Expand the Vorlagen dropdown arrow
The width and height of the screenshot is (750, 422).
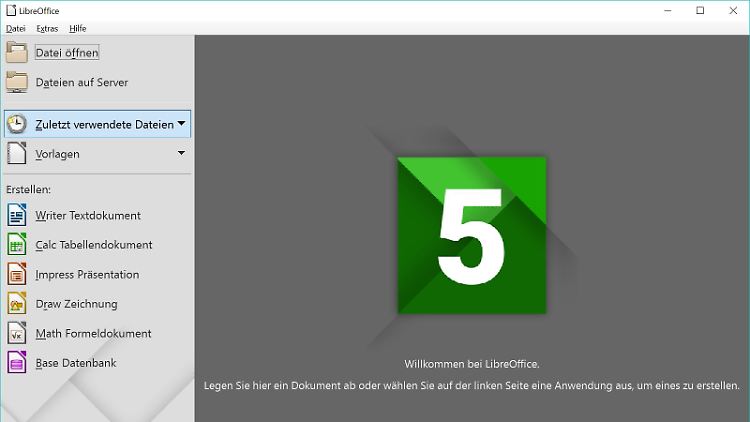point(182,154)
